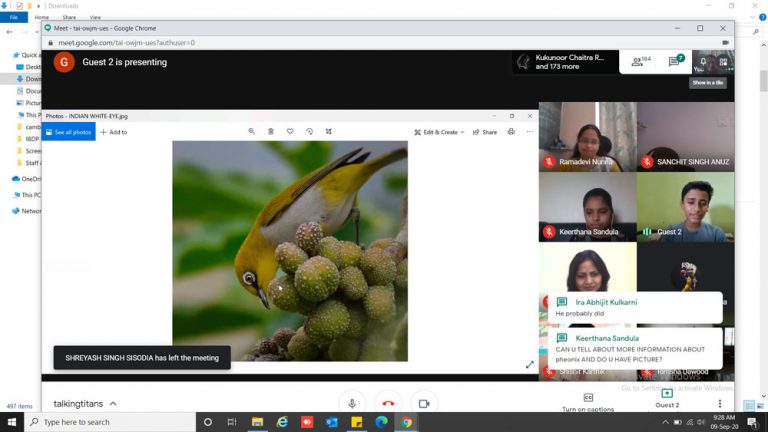Open the Photos See more ellipsis menu
The height and width of the screenshot is (432, 768).
[x=529, y=131]
